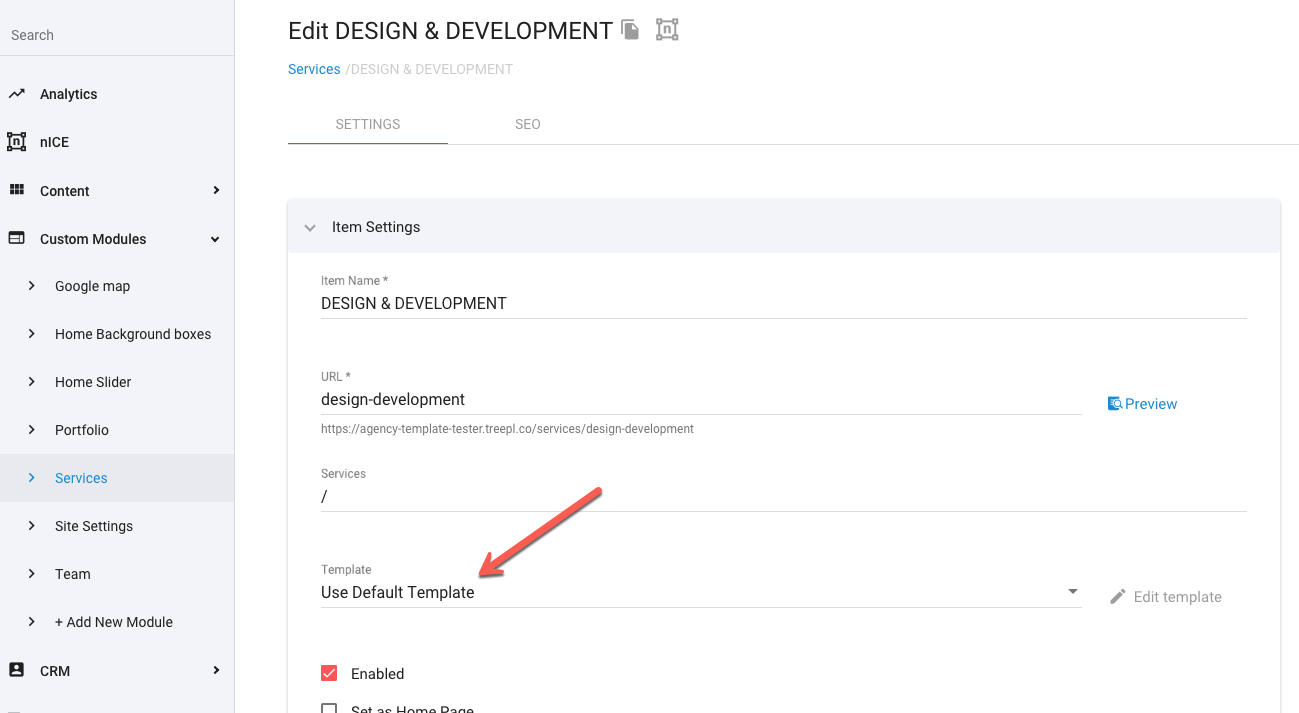Click the pencil icon for Edit template
This screenshot has height=713, width=1299.
1118,597
